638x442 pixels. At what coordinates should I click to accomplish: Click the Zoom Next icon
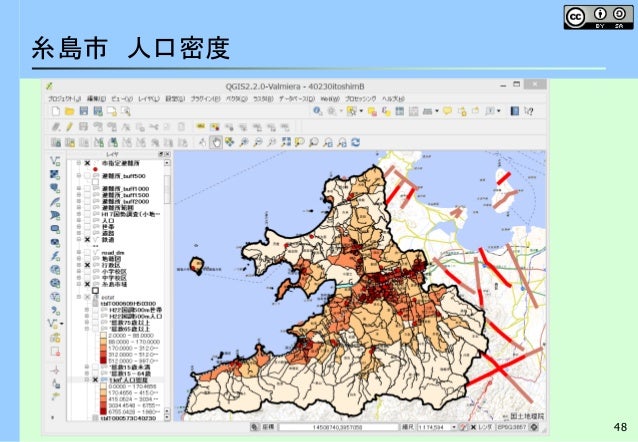click(342, 142)
